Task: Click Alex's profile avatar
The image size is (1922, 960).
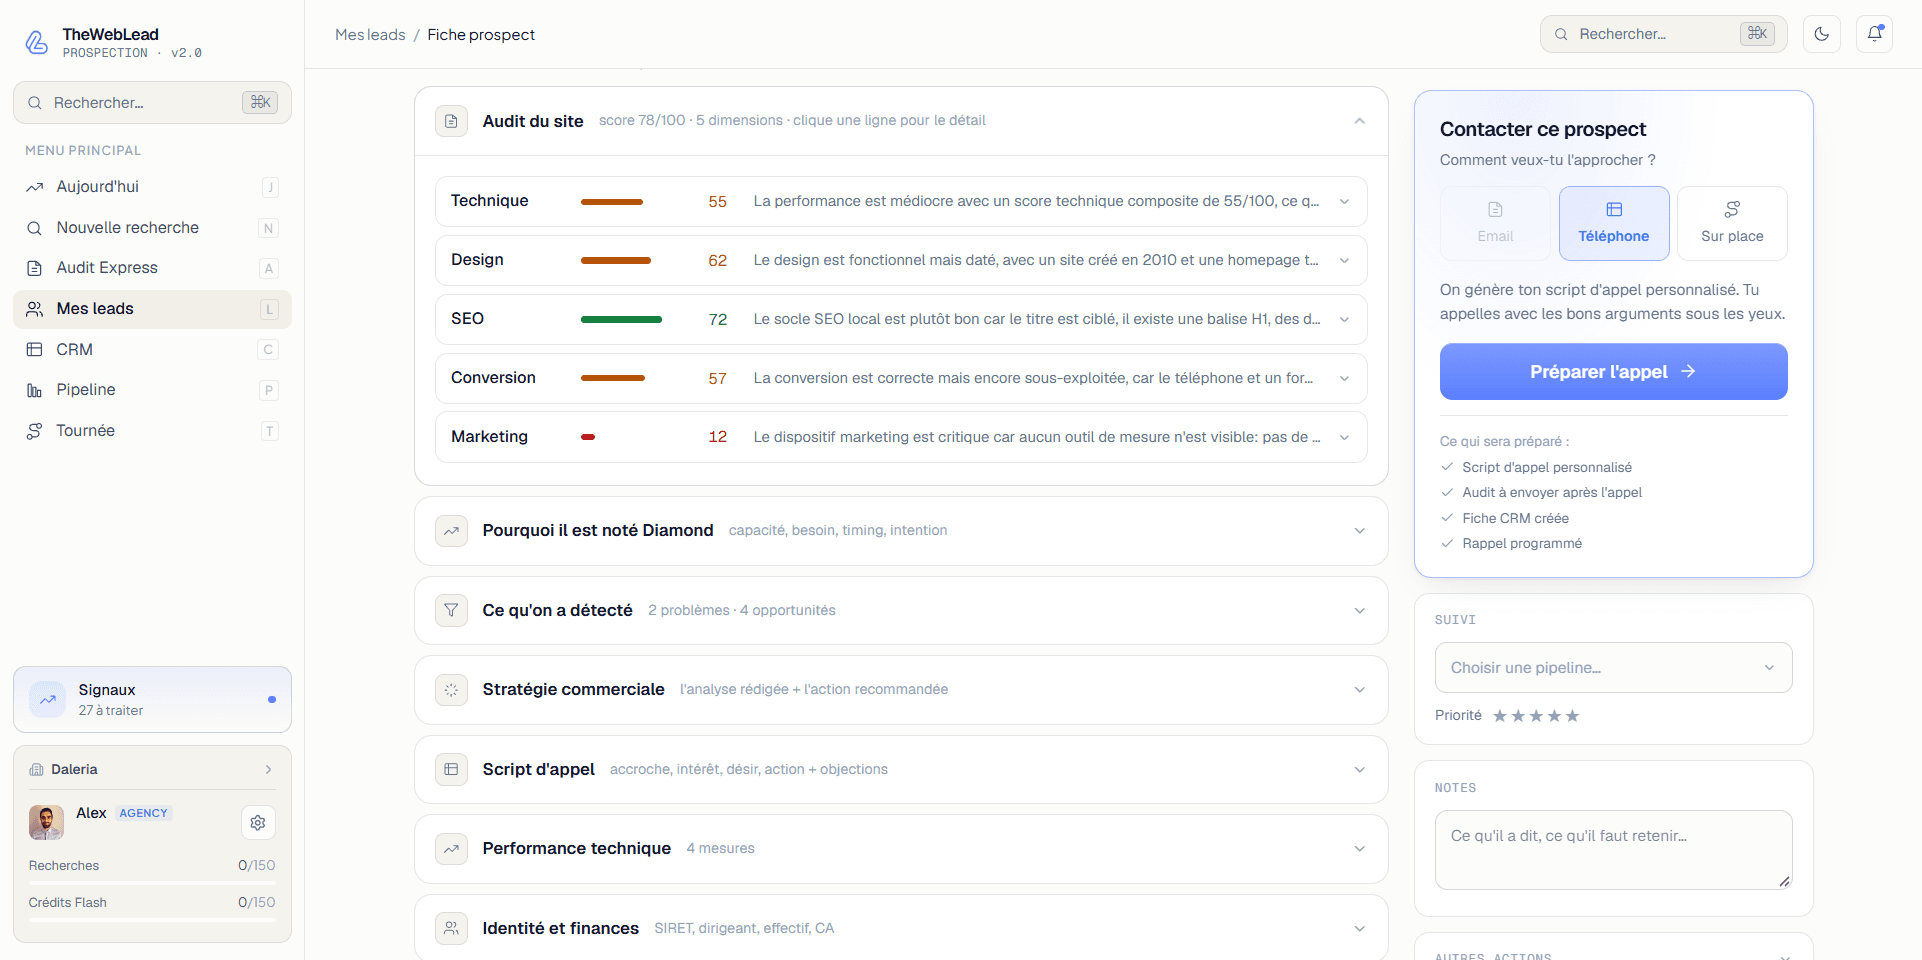Action: tap(46, 822)
